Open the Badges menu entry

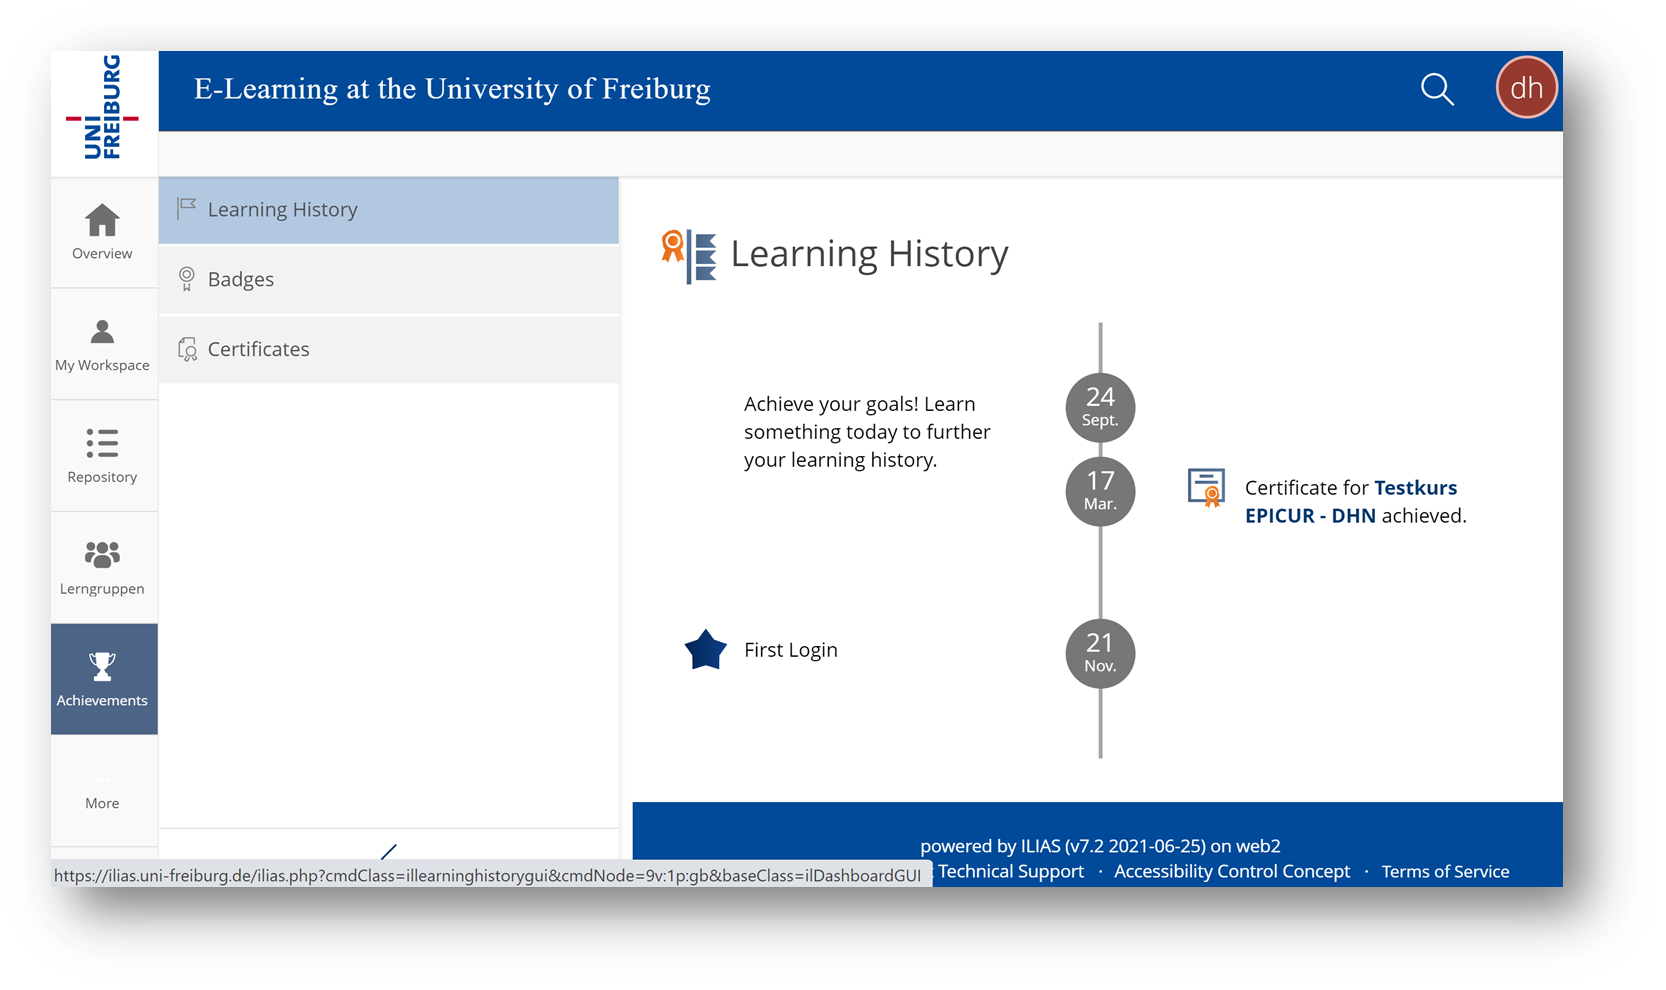coord(389,279)
